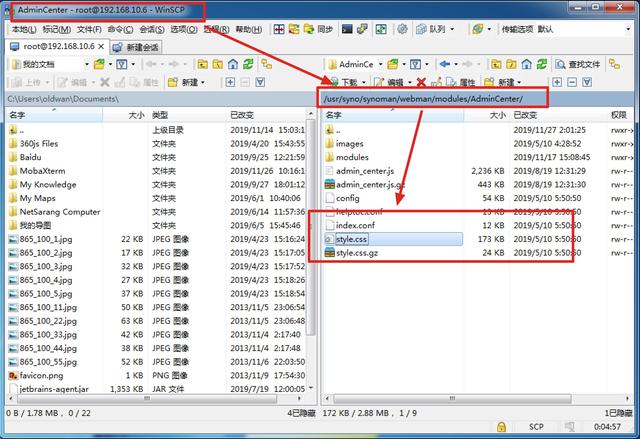The height and width of the screenshot is (439, 640).
Task: Sort the local panel by Name (名字) column header
Action: (54, 115)
